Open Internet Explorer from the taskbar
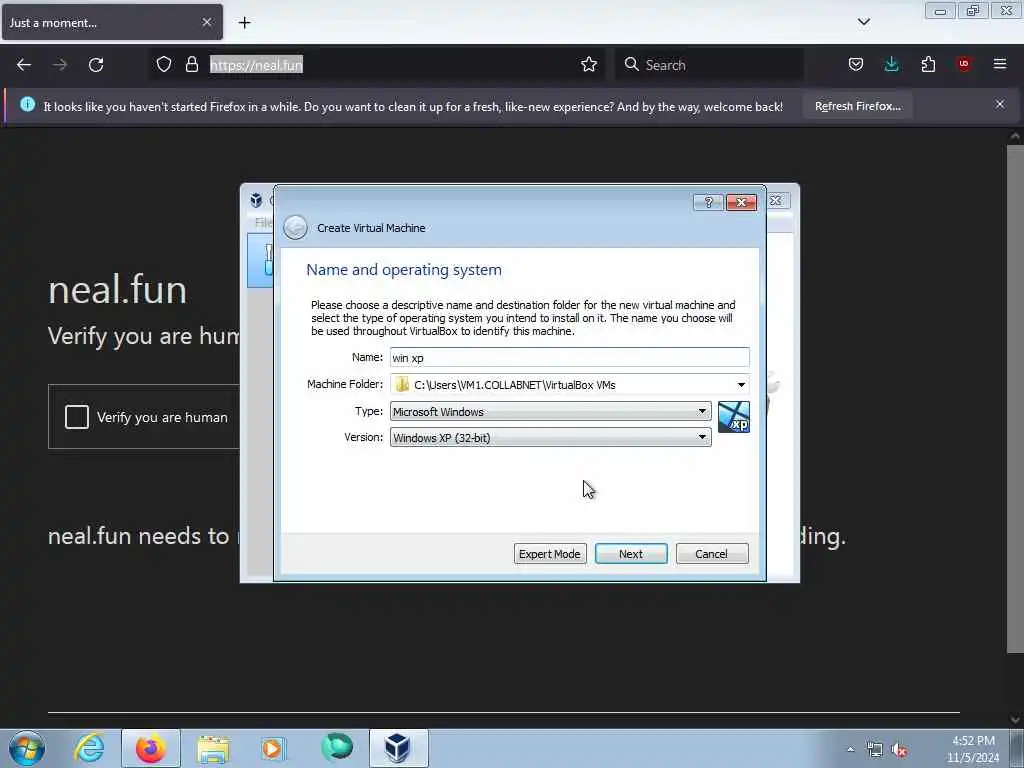Image resolution: width=1024 pixels, height=768 pixels. 89,748
